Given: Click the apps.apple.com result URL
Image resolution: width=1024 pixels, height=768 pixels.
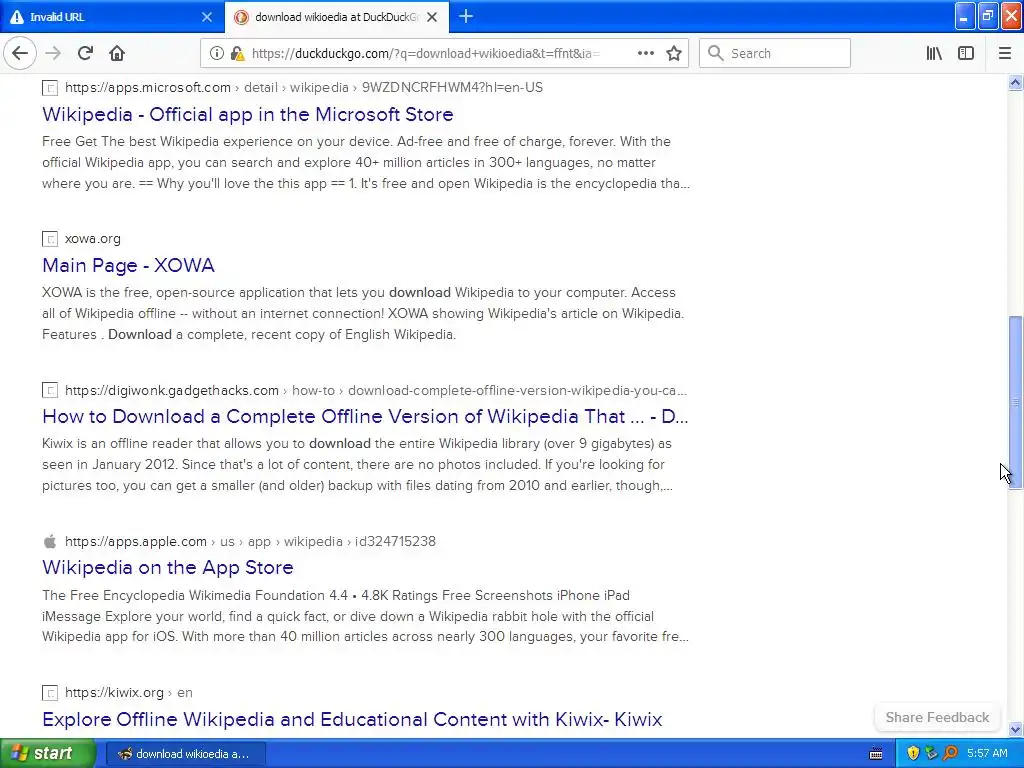Looking at the screenshot, I should tap(250, 541).
